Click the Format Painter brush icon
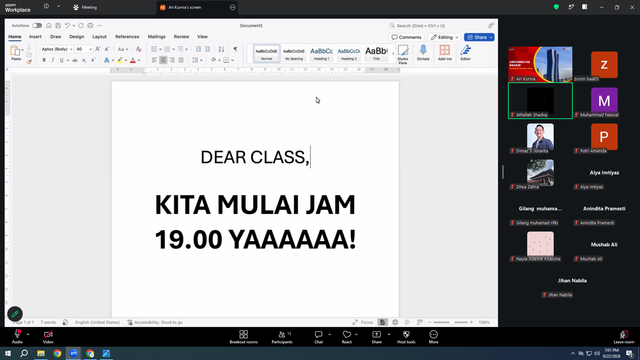The image size is (640, 360). (29, 62)
